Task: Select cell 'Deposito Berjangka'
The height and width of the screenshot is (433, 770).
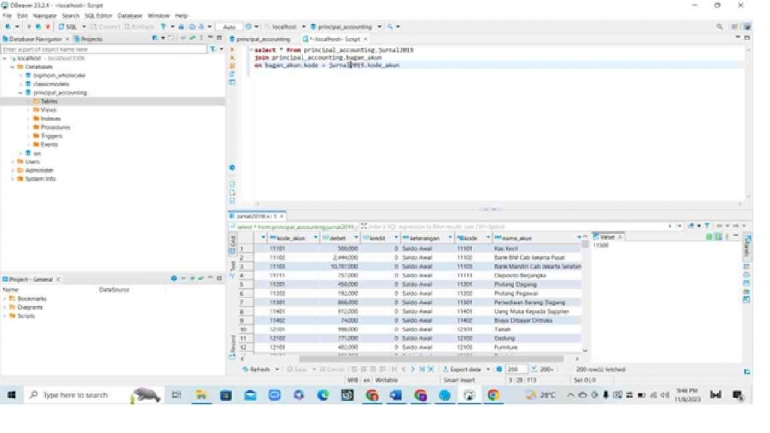Action: (537, 275)
